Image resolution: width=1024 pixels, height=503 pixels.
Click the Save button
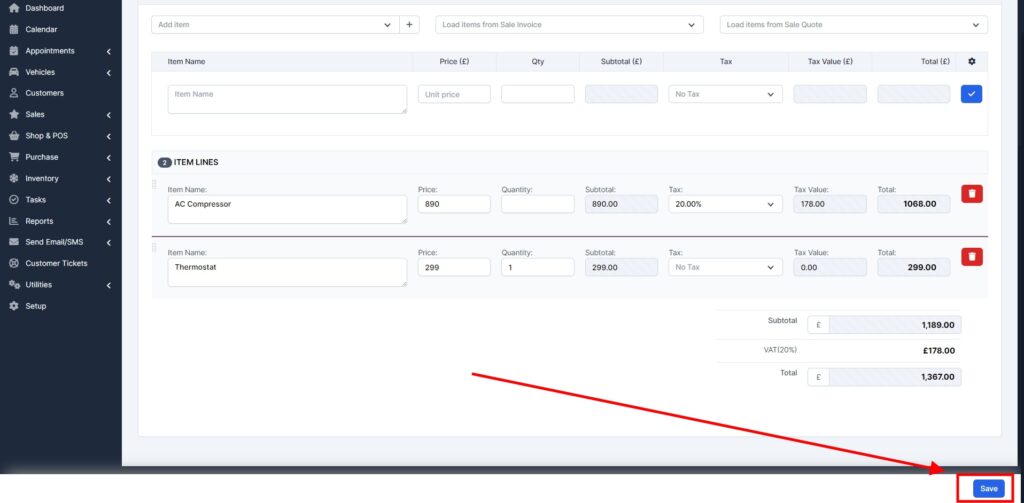coord(988,488)
